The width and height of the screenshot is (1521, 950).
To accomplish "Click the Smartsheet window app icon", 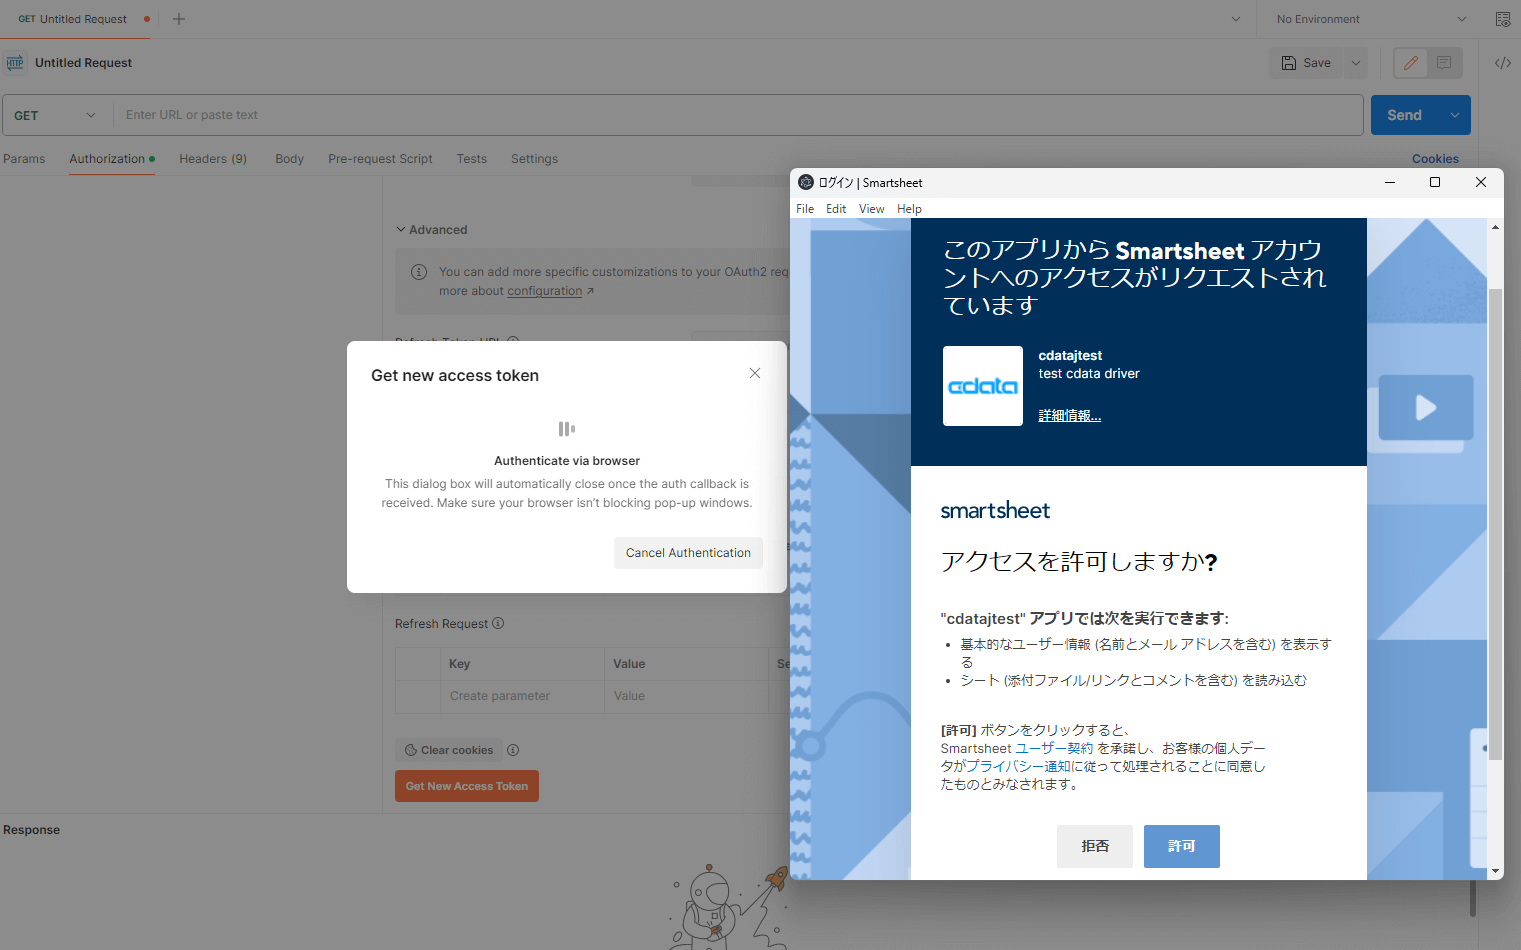I will click(x=806, y=182).
